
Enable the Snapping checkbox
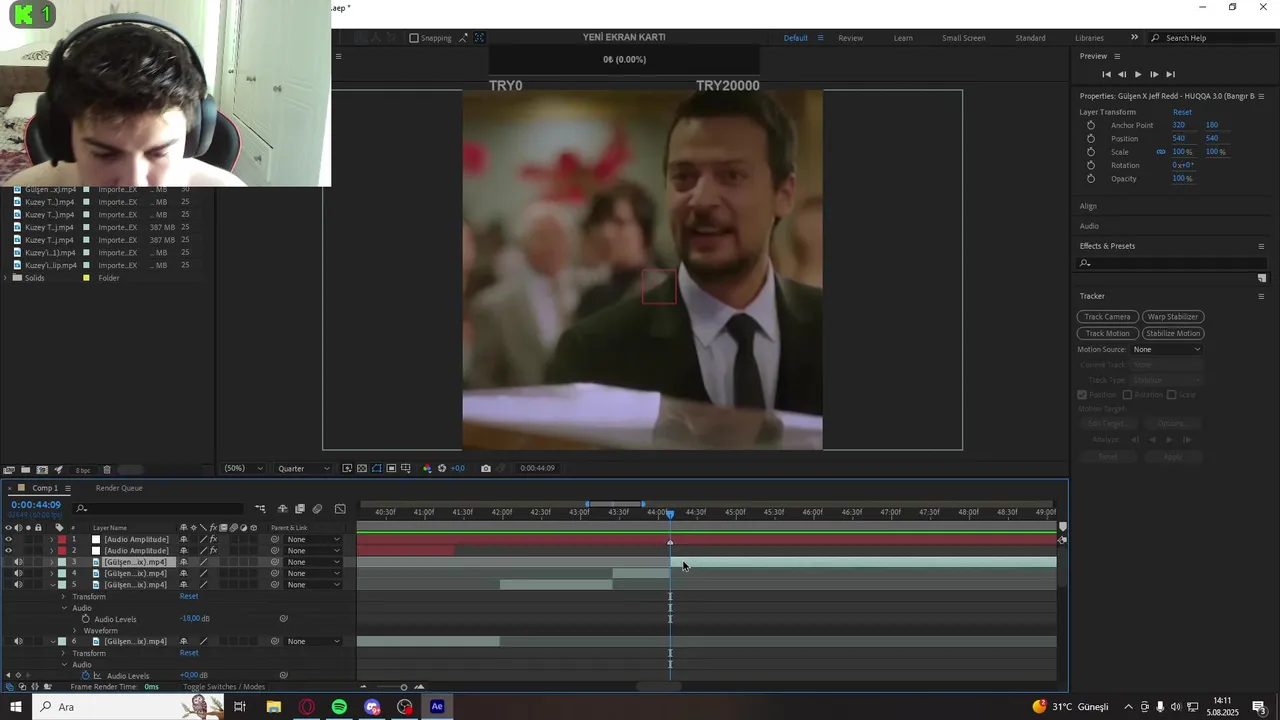414,38
